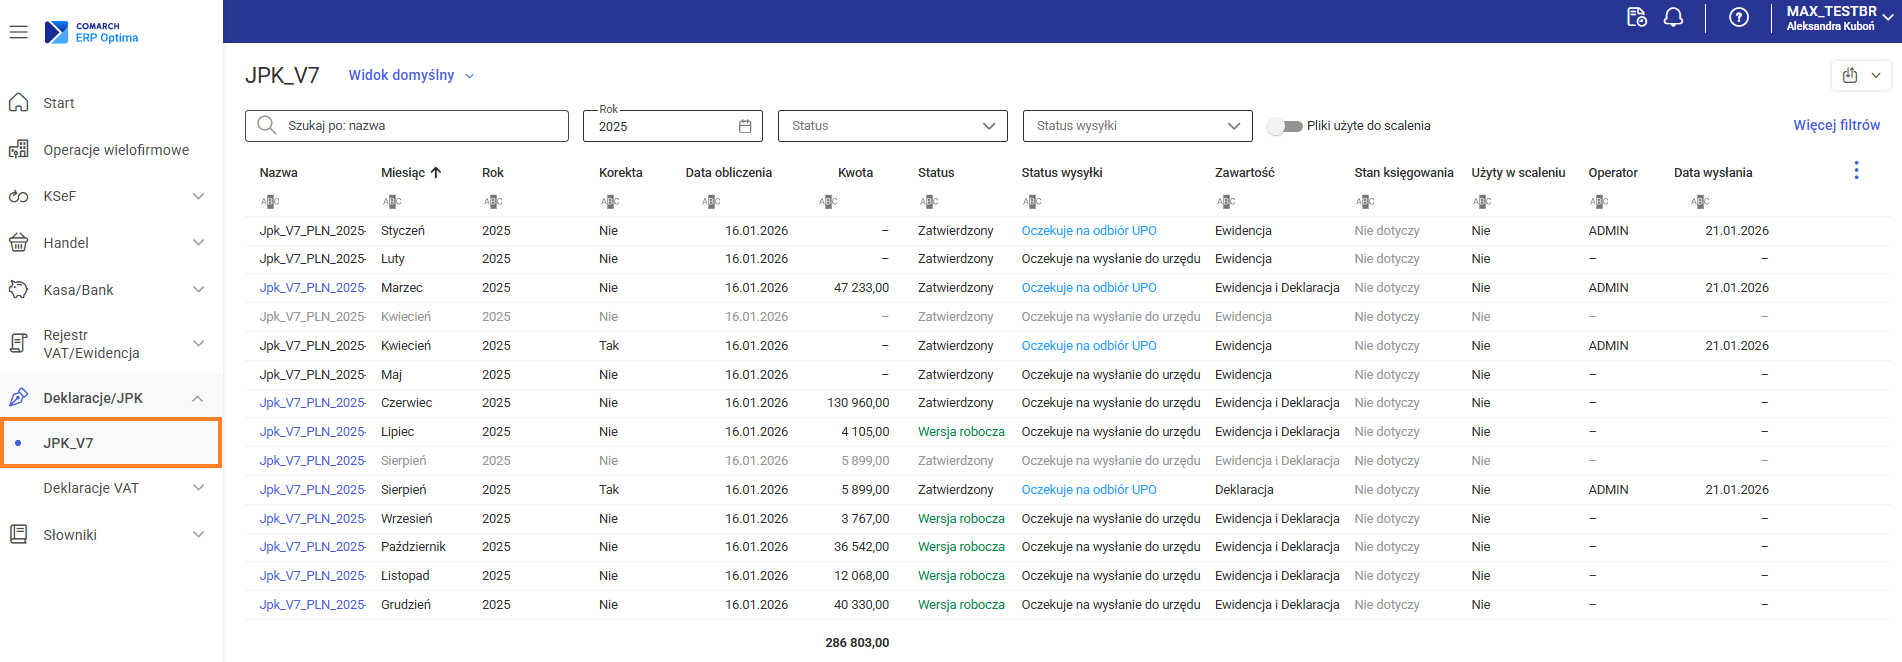This screenshot has width=1902, height=662.
Task: Open the MAX_TESTBR user account menu
Action: click(1838, 18)
